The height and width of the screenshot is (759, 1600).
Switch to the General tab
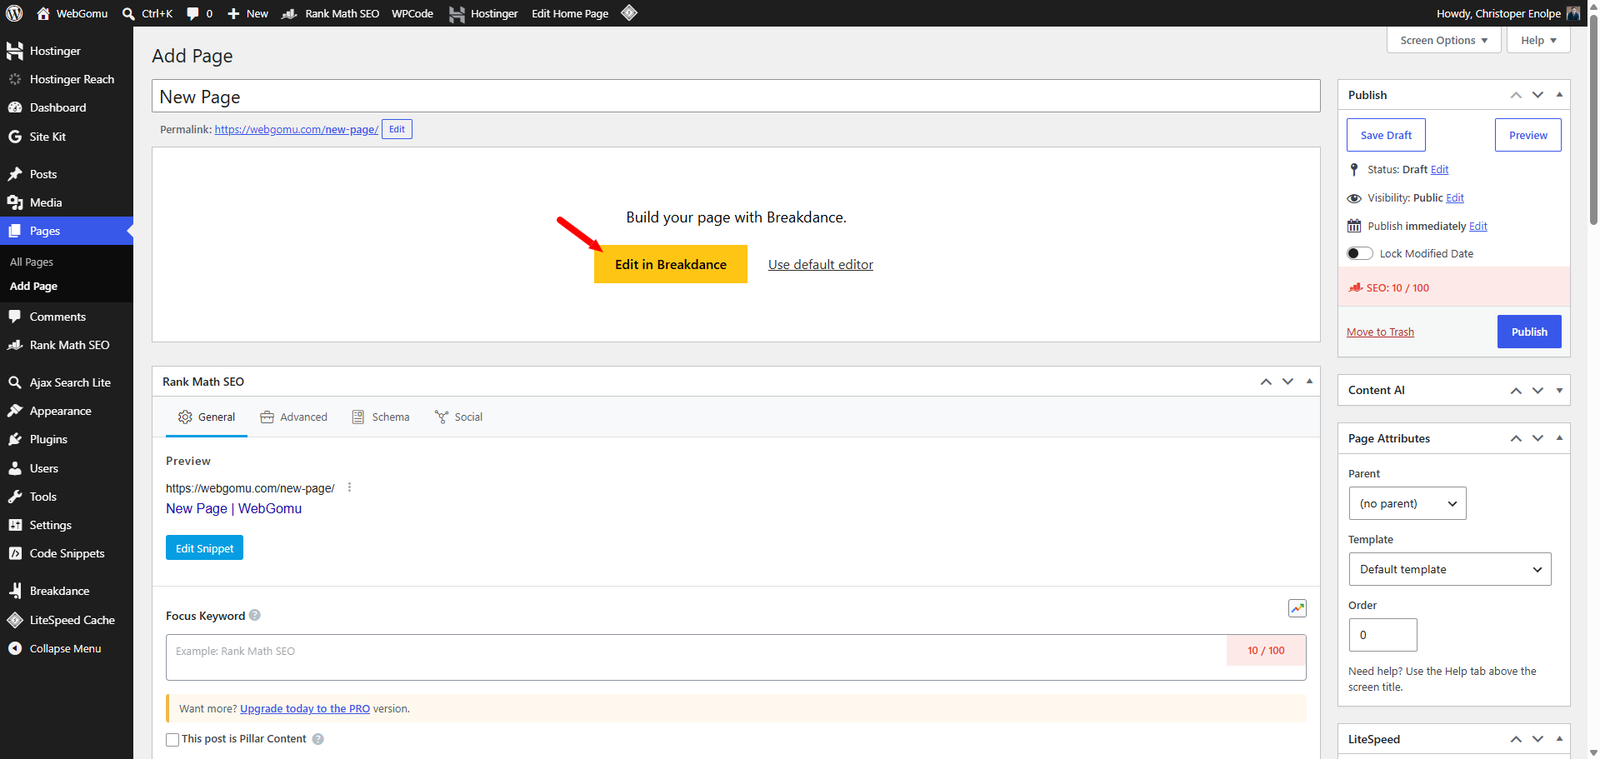[206, 417]
